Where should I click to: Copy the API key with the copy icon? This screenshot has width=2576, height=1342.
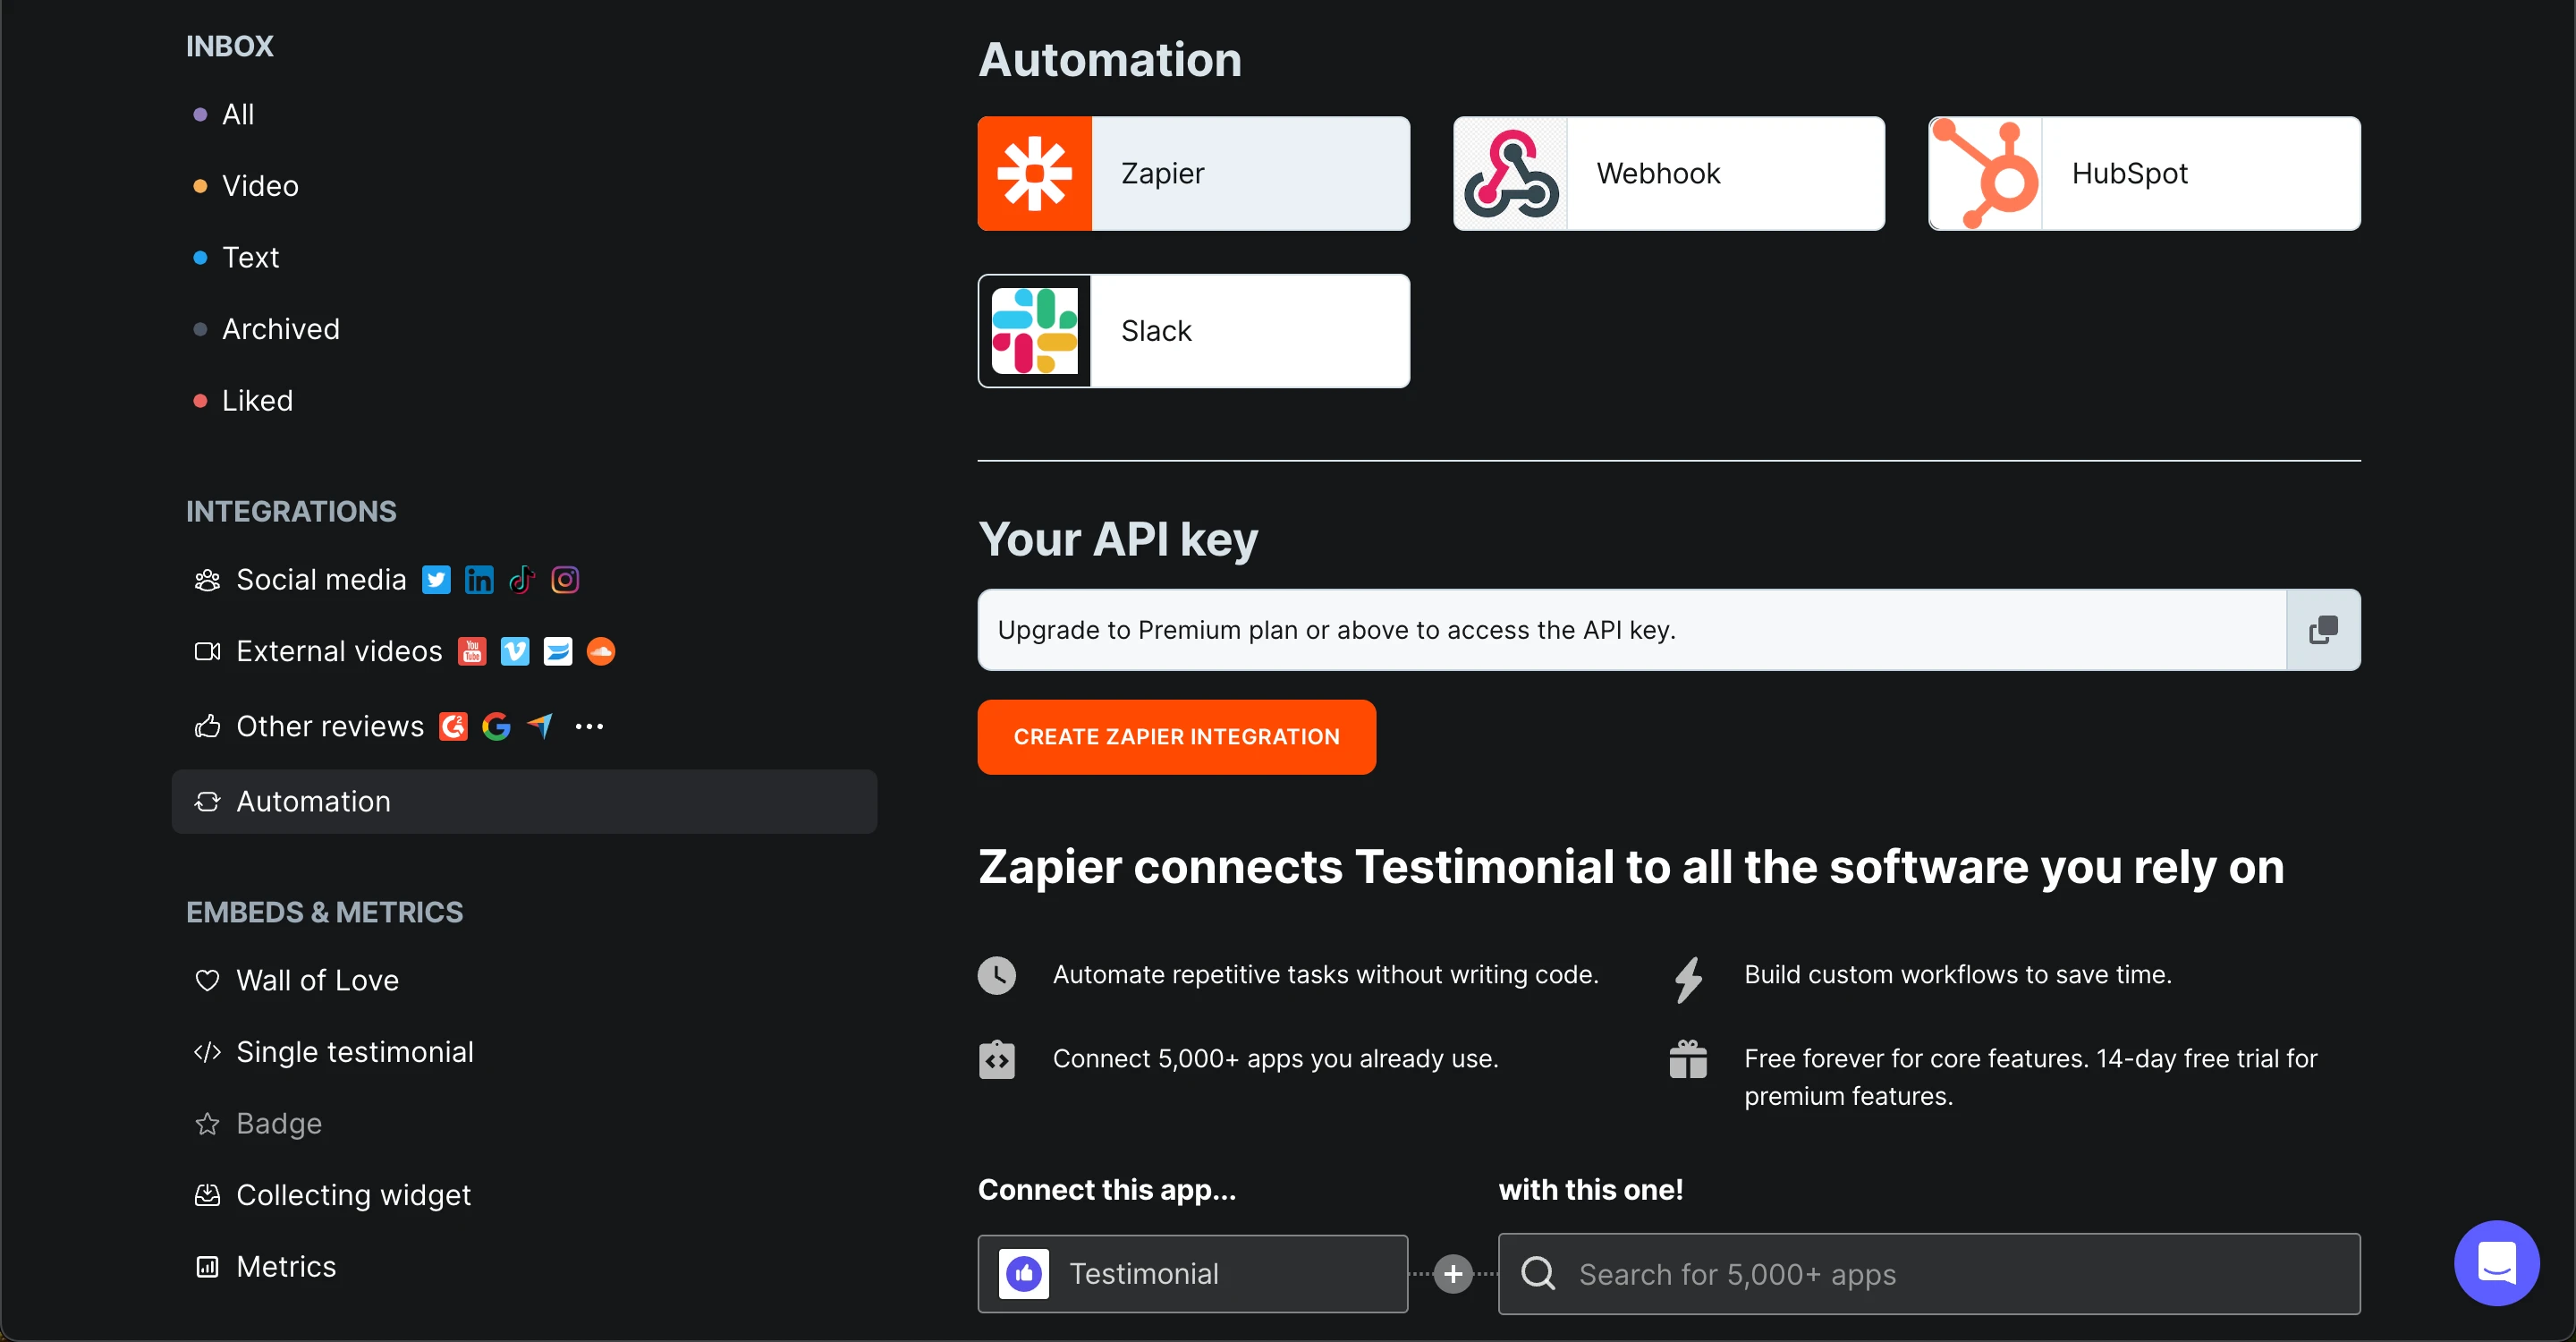[x=2323, y=630]
